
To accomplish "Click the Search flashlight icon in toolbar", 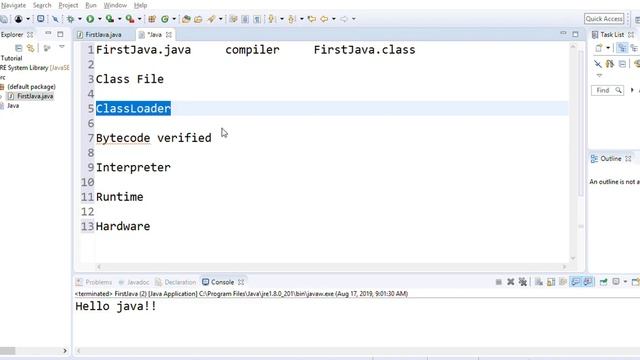I will pyautogui.click(x=211, y=19).
